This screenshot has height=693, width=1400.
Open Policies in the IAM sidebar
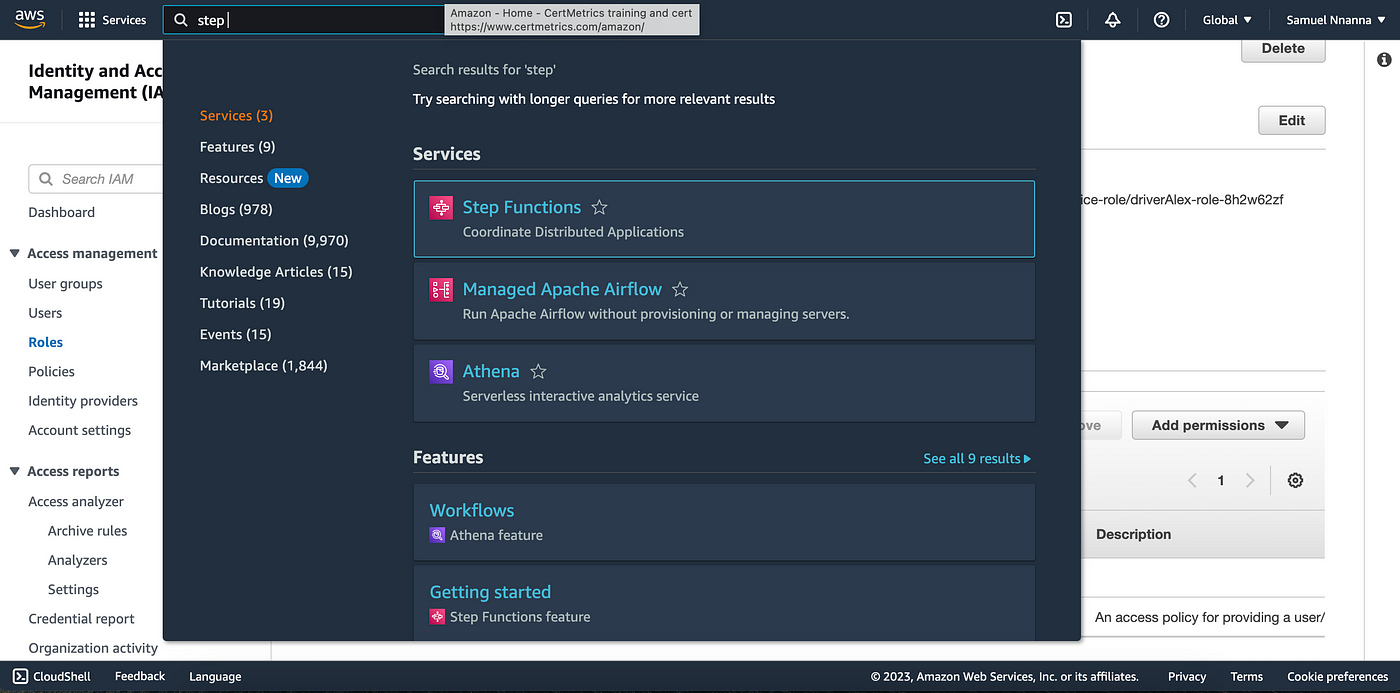51,371
